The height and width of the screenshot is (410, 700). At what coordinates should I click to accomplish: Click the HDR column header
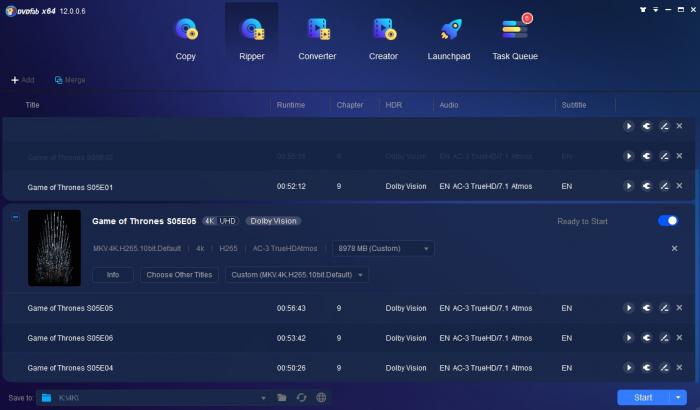394,105
